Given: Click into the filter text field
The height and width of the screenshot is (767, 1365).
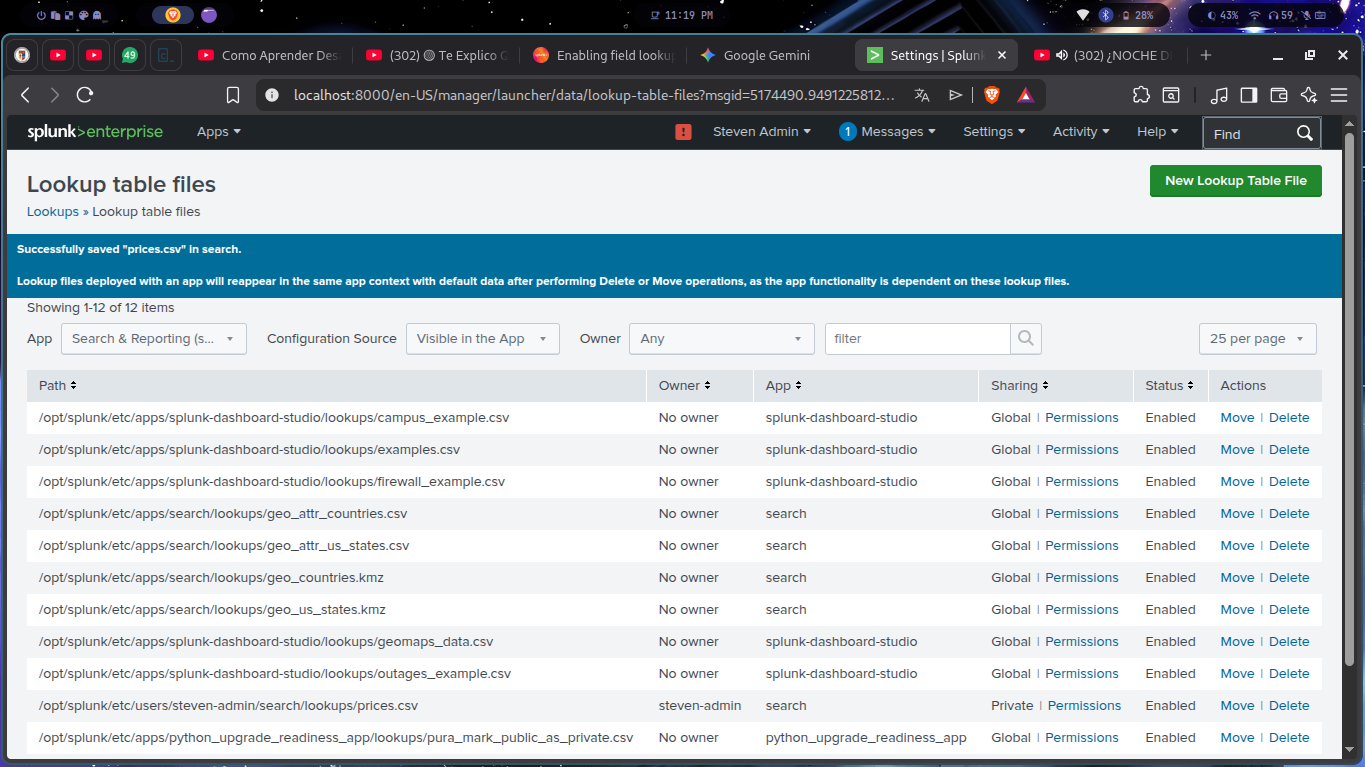Looking at the screenshot, I should 917,339.
